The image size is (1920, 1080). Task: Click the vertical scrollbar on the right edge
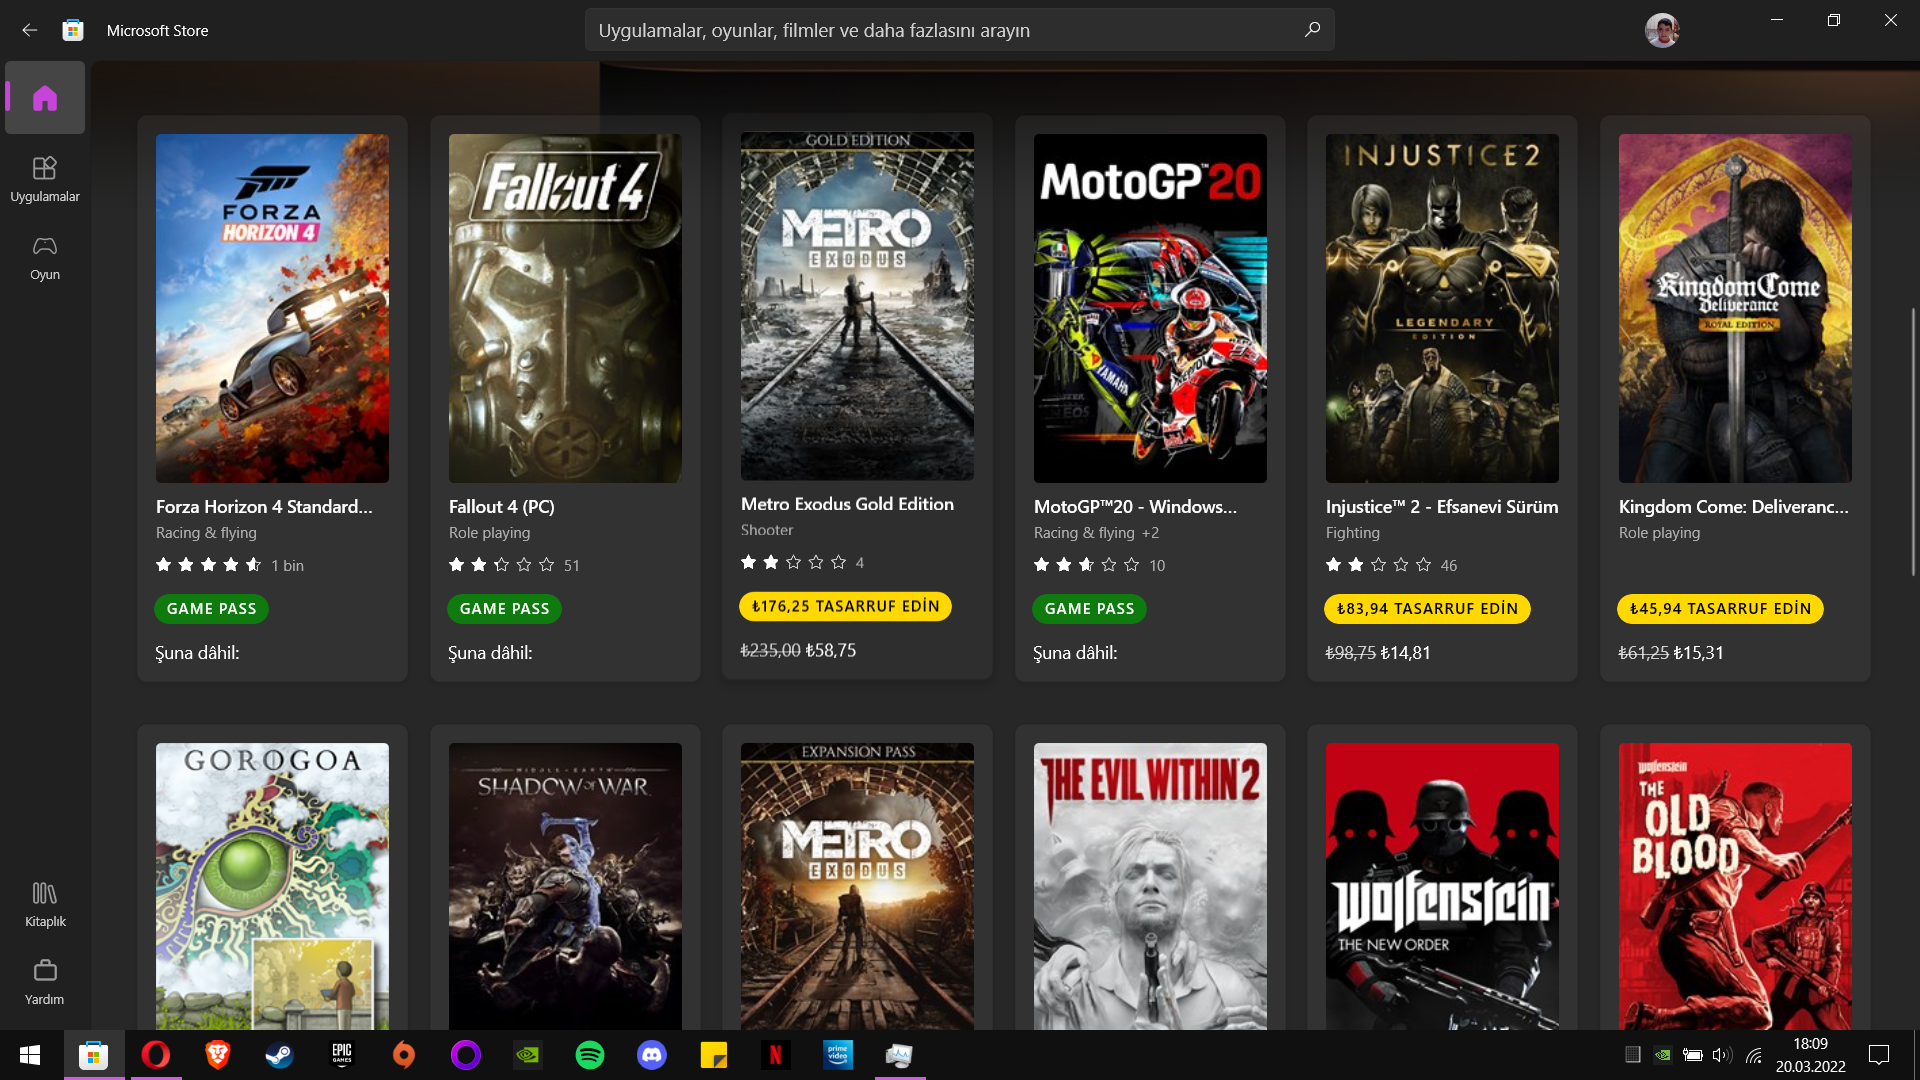[x=1913, y=440]
